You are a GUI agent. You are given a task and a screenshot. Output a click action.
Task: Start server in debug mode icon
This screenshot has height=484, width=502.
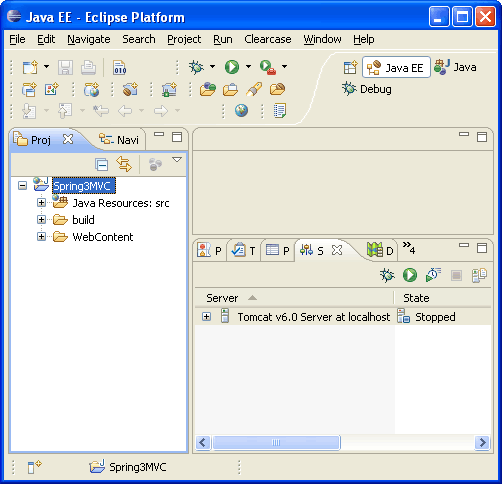pyautogui.click(x=387, y=275)
